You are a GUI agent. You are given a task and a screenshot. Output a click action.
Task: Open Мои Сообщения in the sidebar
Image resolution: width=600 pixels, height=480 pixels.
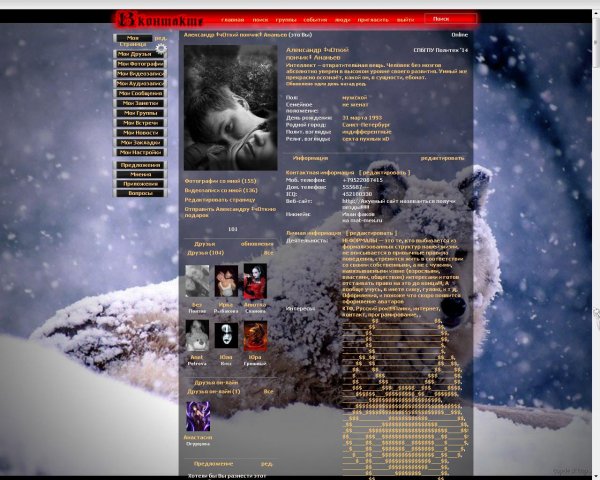[x=140, y=93]
